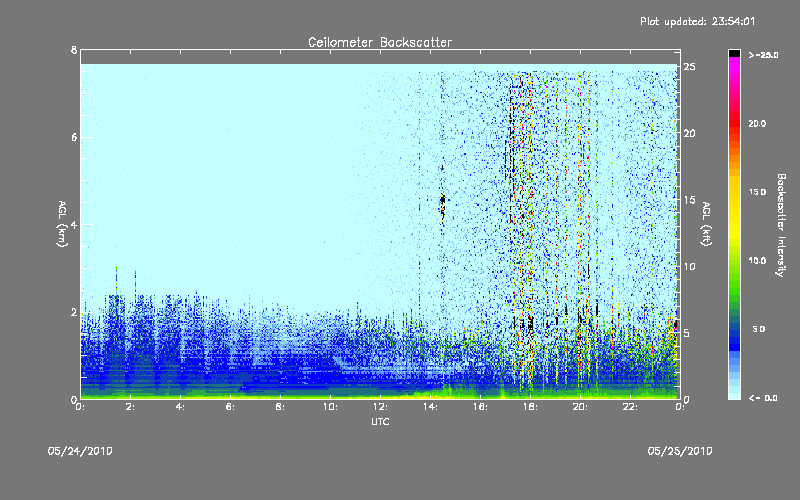Click the '18:' hour tick on UTC axis
The image size is (800, 500).
coord(530,407)
